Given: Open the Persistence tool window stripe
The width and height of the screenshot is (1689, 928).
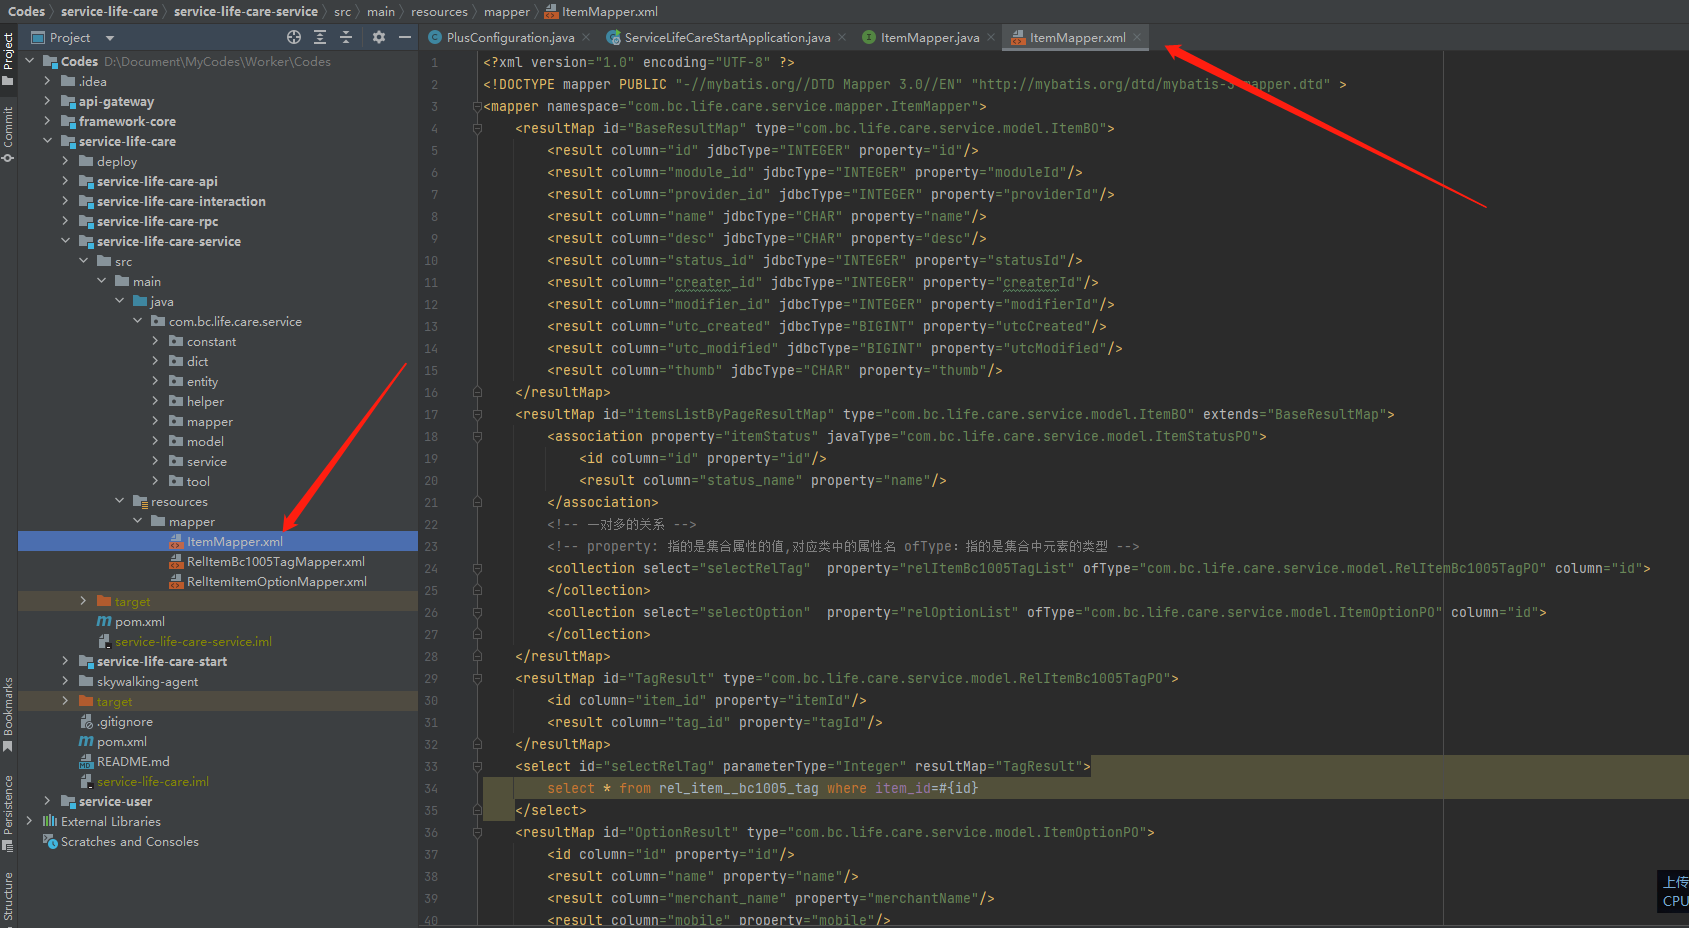Looking at the screenshot, I should (x=8, y=812).
